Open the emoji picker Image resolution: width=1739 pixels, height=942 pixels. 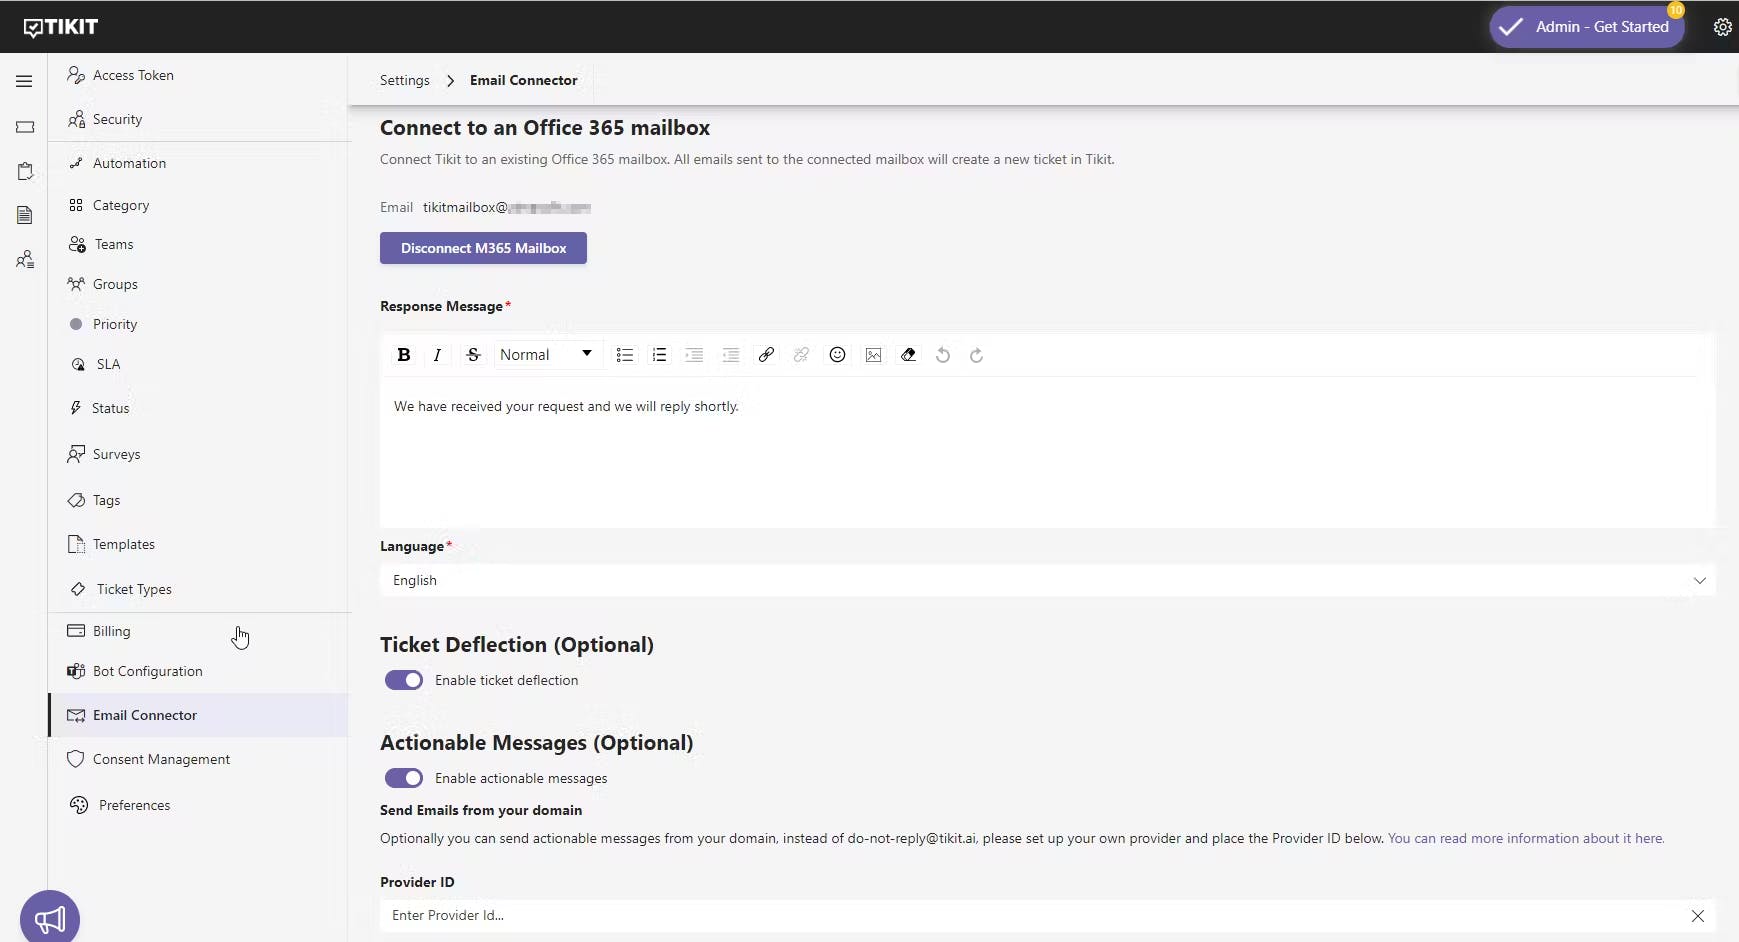[838, 355]
